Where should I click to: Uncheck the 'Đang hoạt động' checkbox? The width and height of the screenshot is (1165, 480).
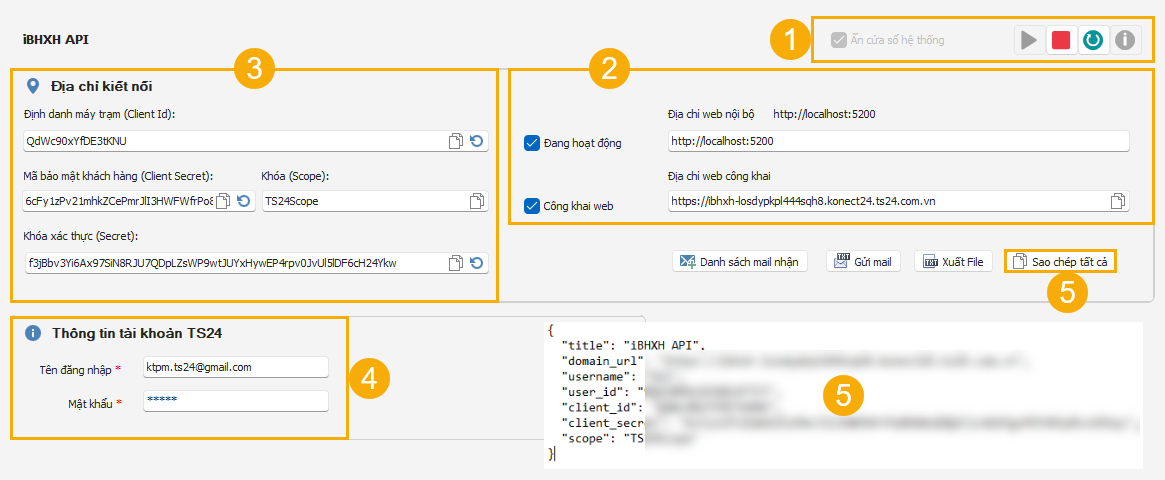(x=531, y=143)
